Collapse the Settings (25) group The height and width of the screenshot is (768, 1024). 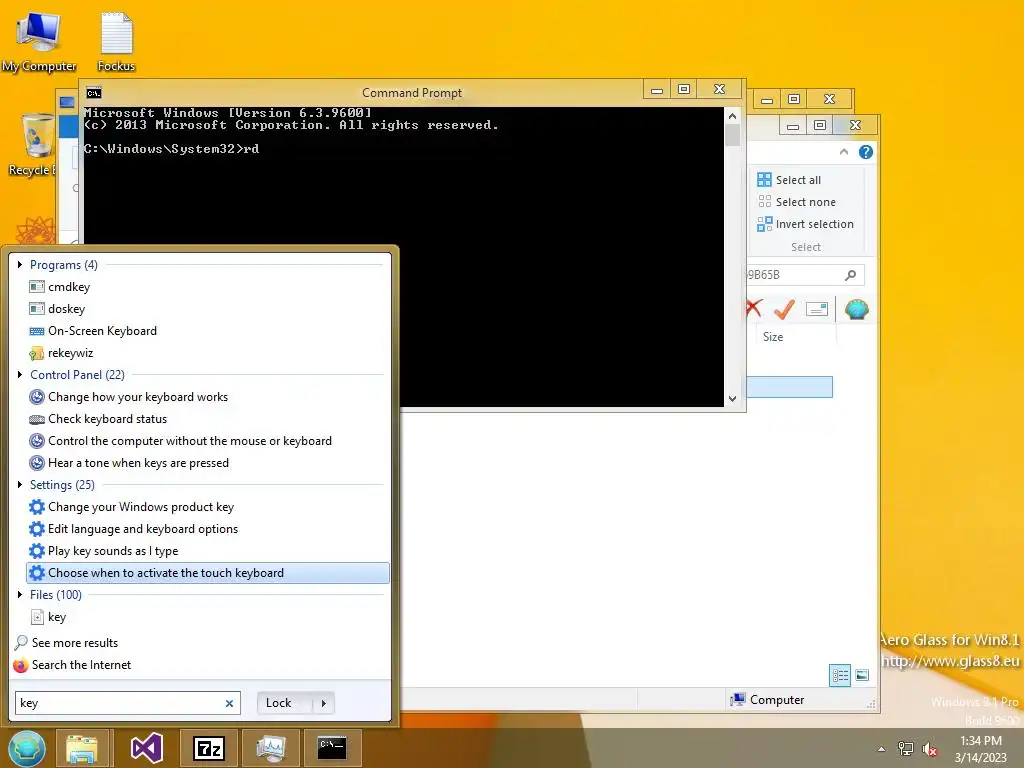[20, 485]
